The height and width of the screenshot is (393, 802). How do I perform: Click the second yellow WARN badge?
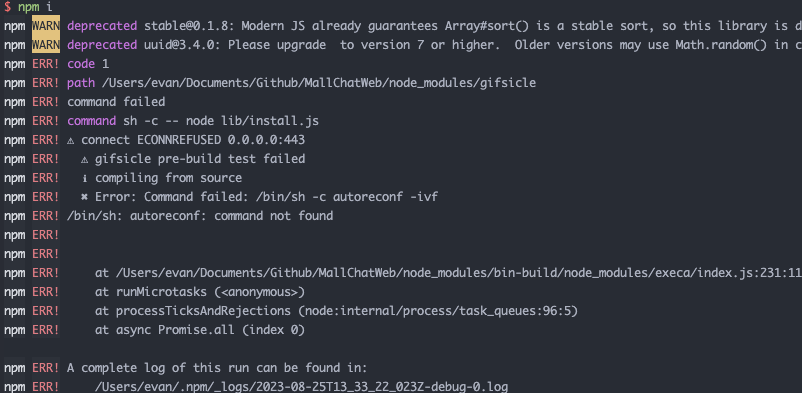point(46,45)
